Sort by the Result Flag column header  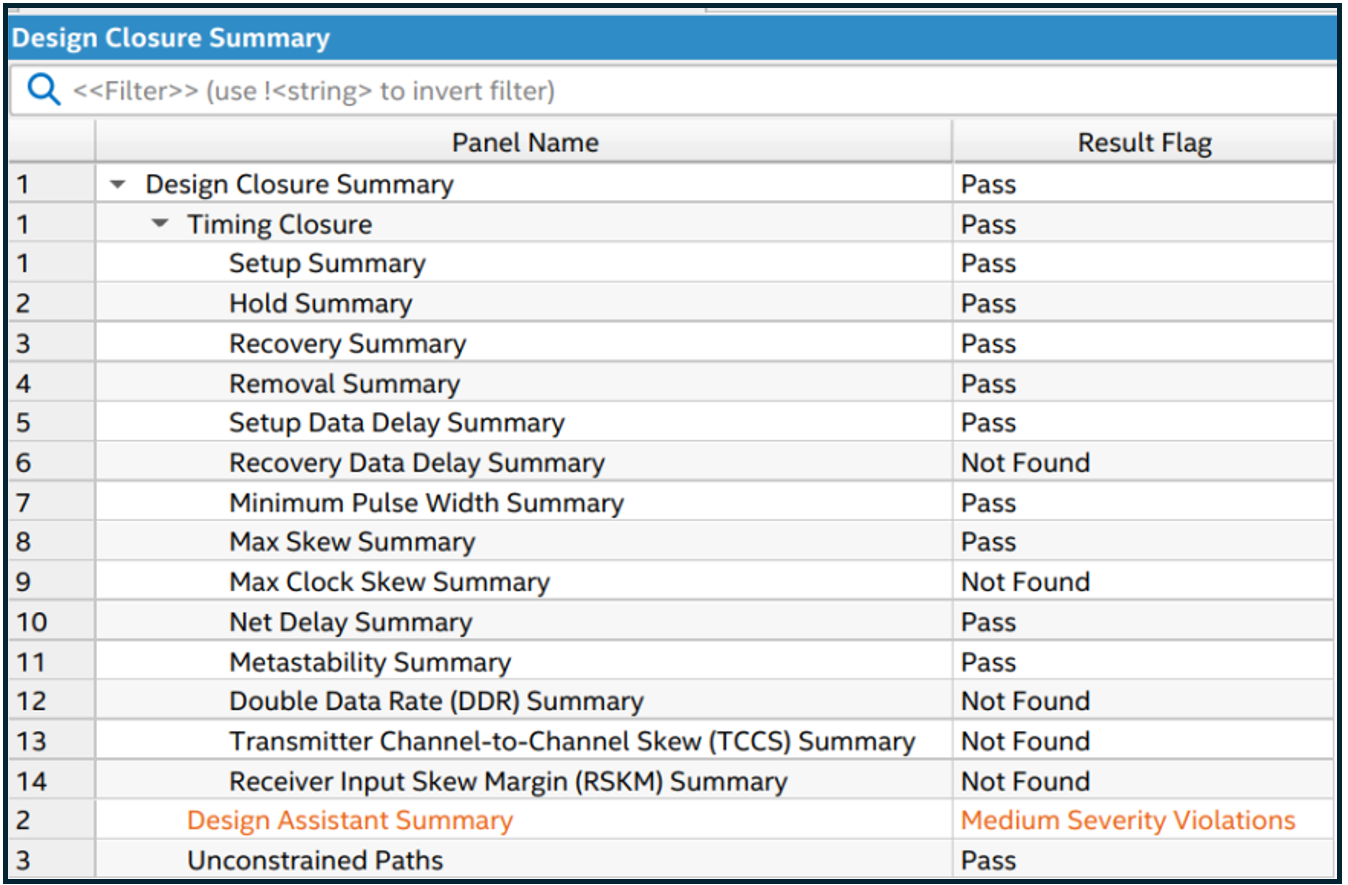[x=1143, y=142]
